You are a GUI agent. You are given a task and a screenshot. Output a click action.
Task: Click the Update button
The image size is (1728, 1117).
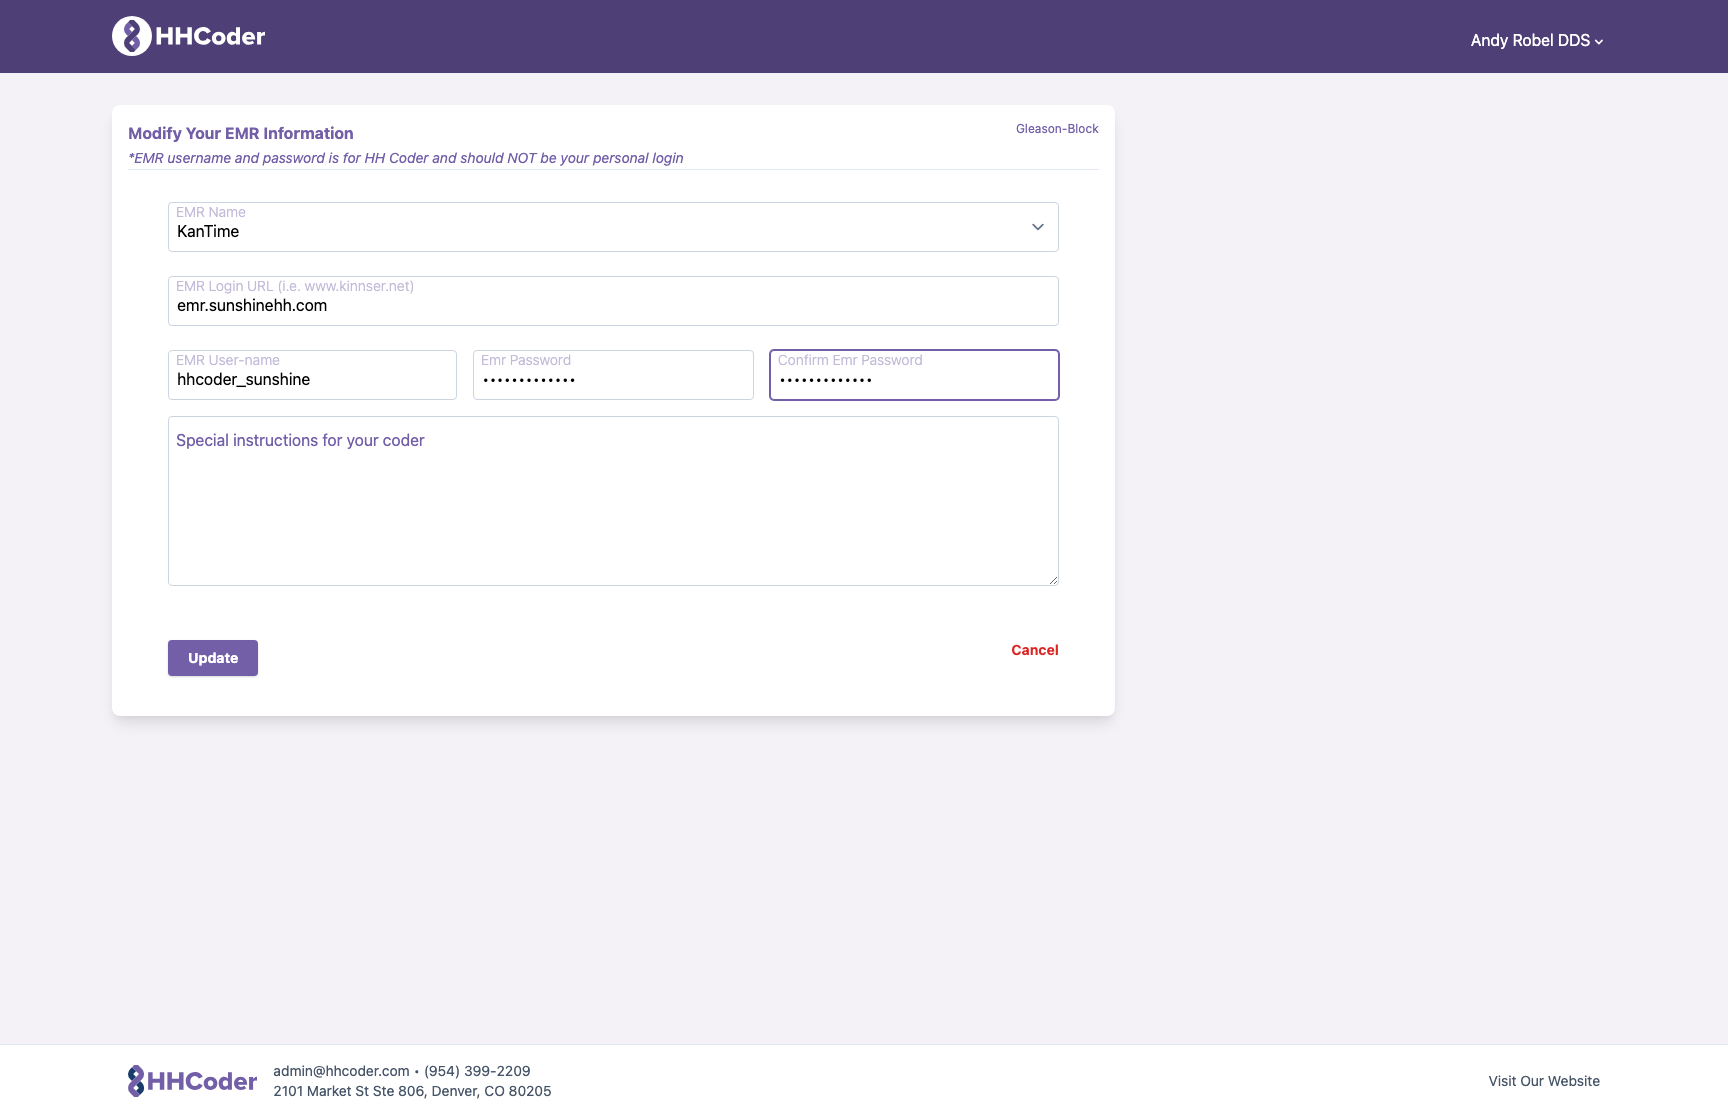click(212, 658)
